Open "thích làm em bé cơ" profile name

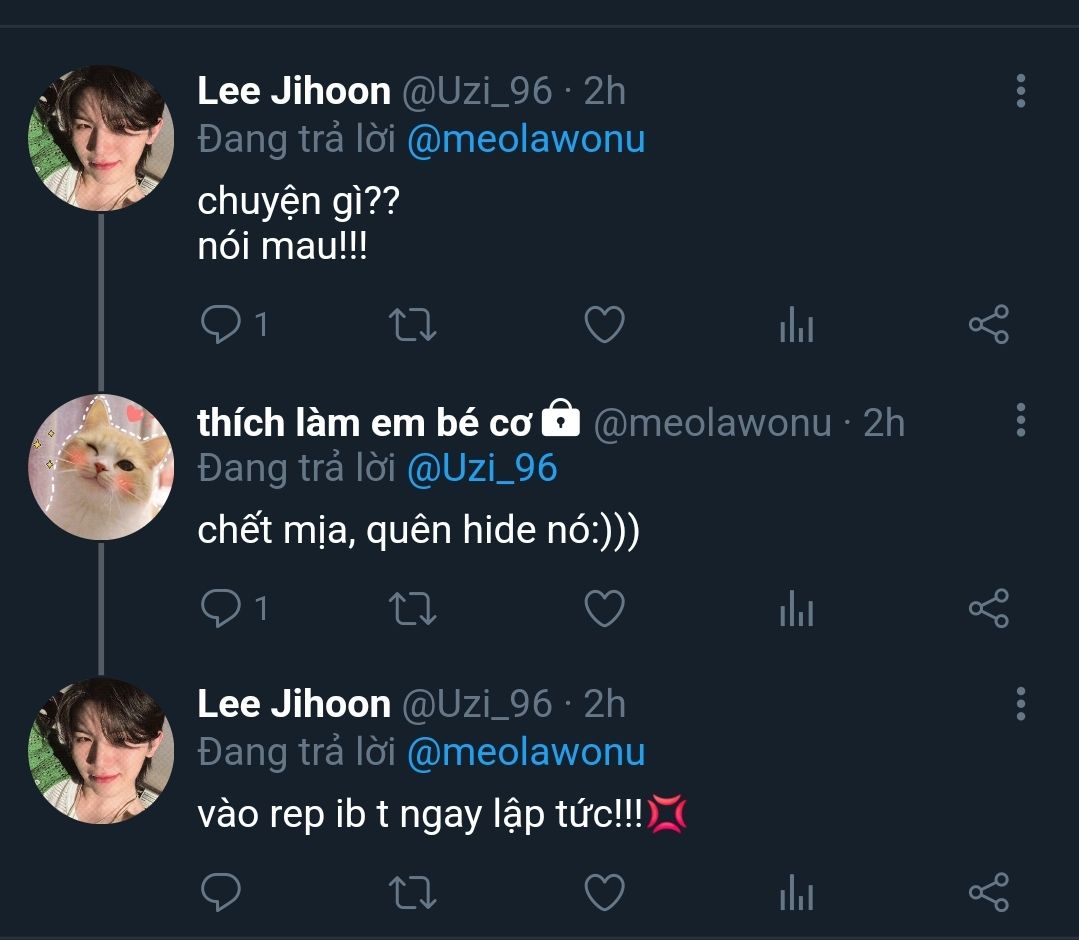pyautogui.click(x=365, y=423)
